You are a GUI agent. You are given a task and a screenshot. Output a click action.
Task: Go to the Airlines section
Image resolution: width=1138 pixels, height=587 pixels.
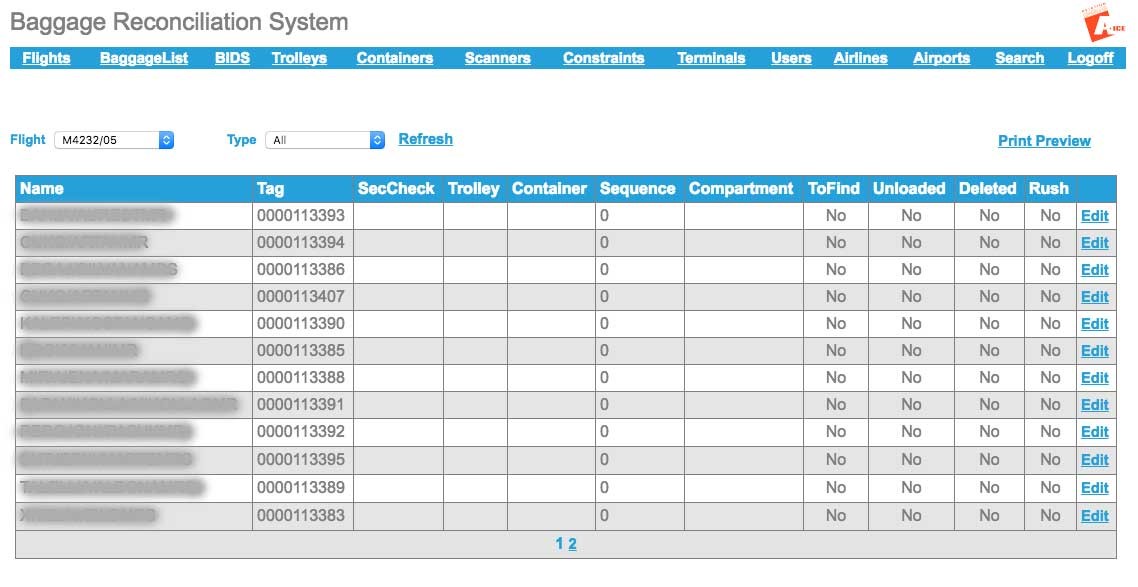[x=860, y=58]
